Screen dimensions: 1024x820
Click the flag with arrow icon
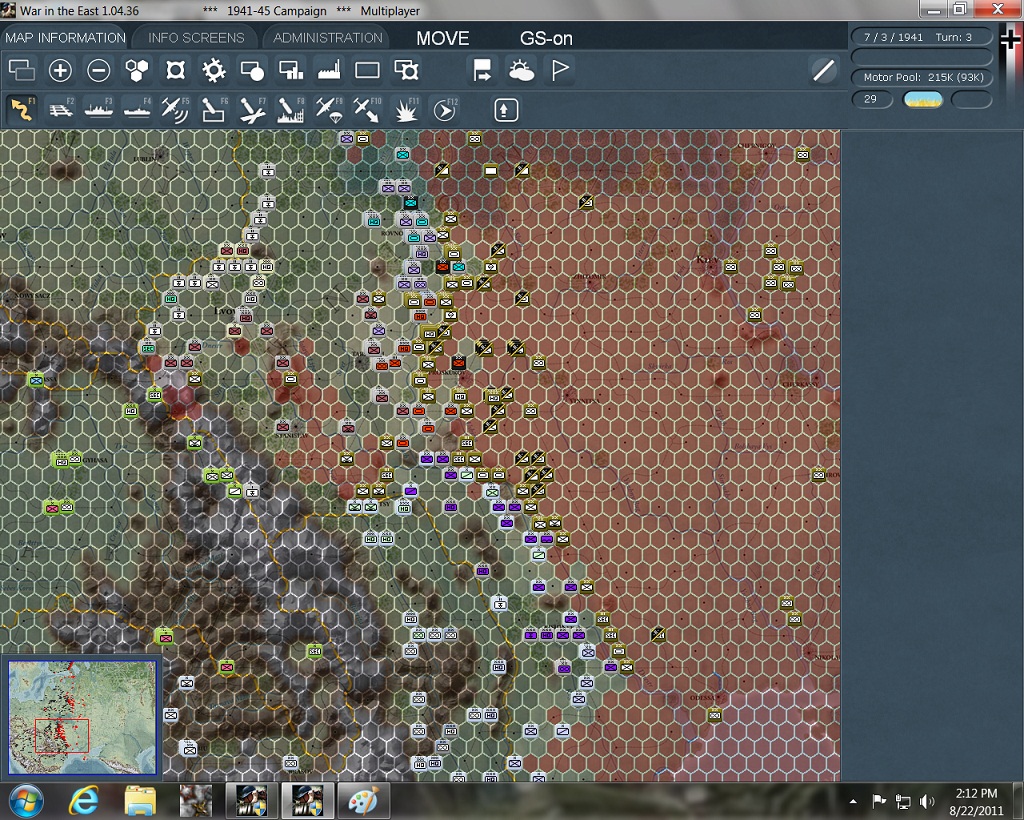(483, 70)
